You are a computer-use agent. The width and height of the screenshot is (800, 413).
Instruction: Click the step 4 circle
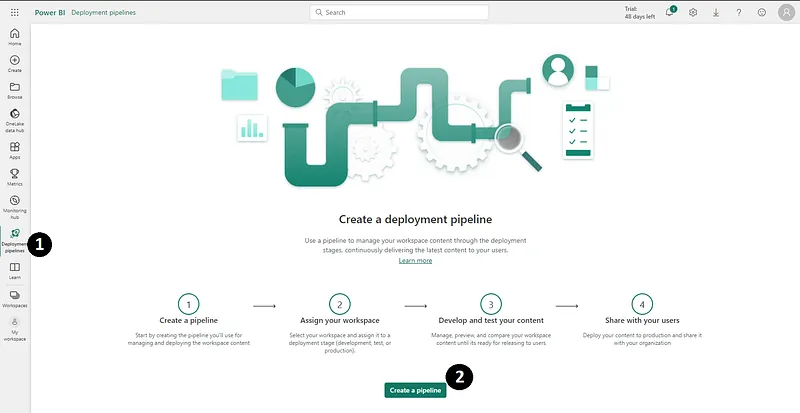642,304
